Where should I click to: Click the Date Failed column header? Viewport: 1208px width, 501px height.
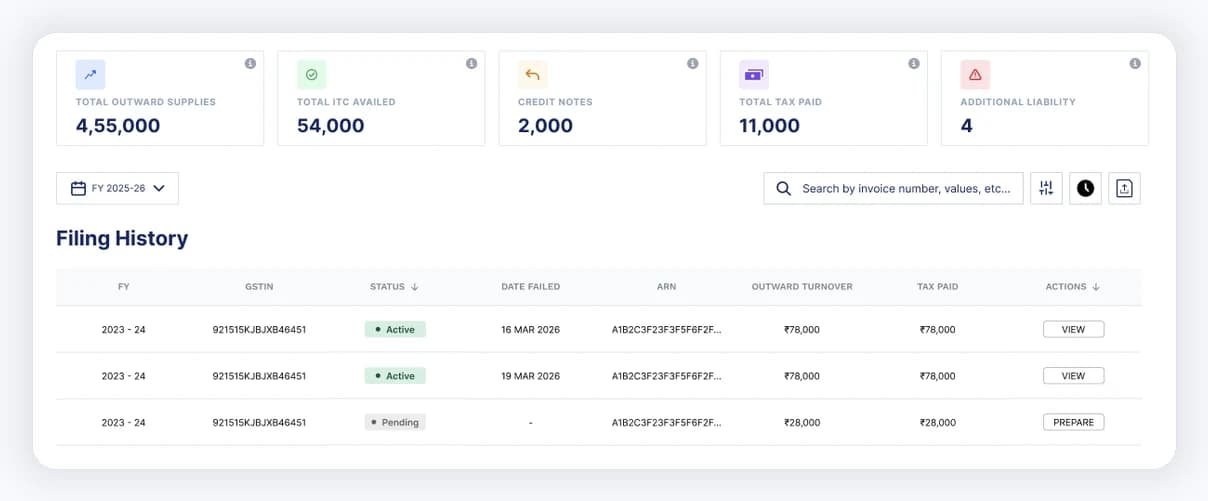click(x=530, y=287)
